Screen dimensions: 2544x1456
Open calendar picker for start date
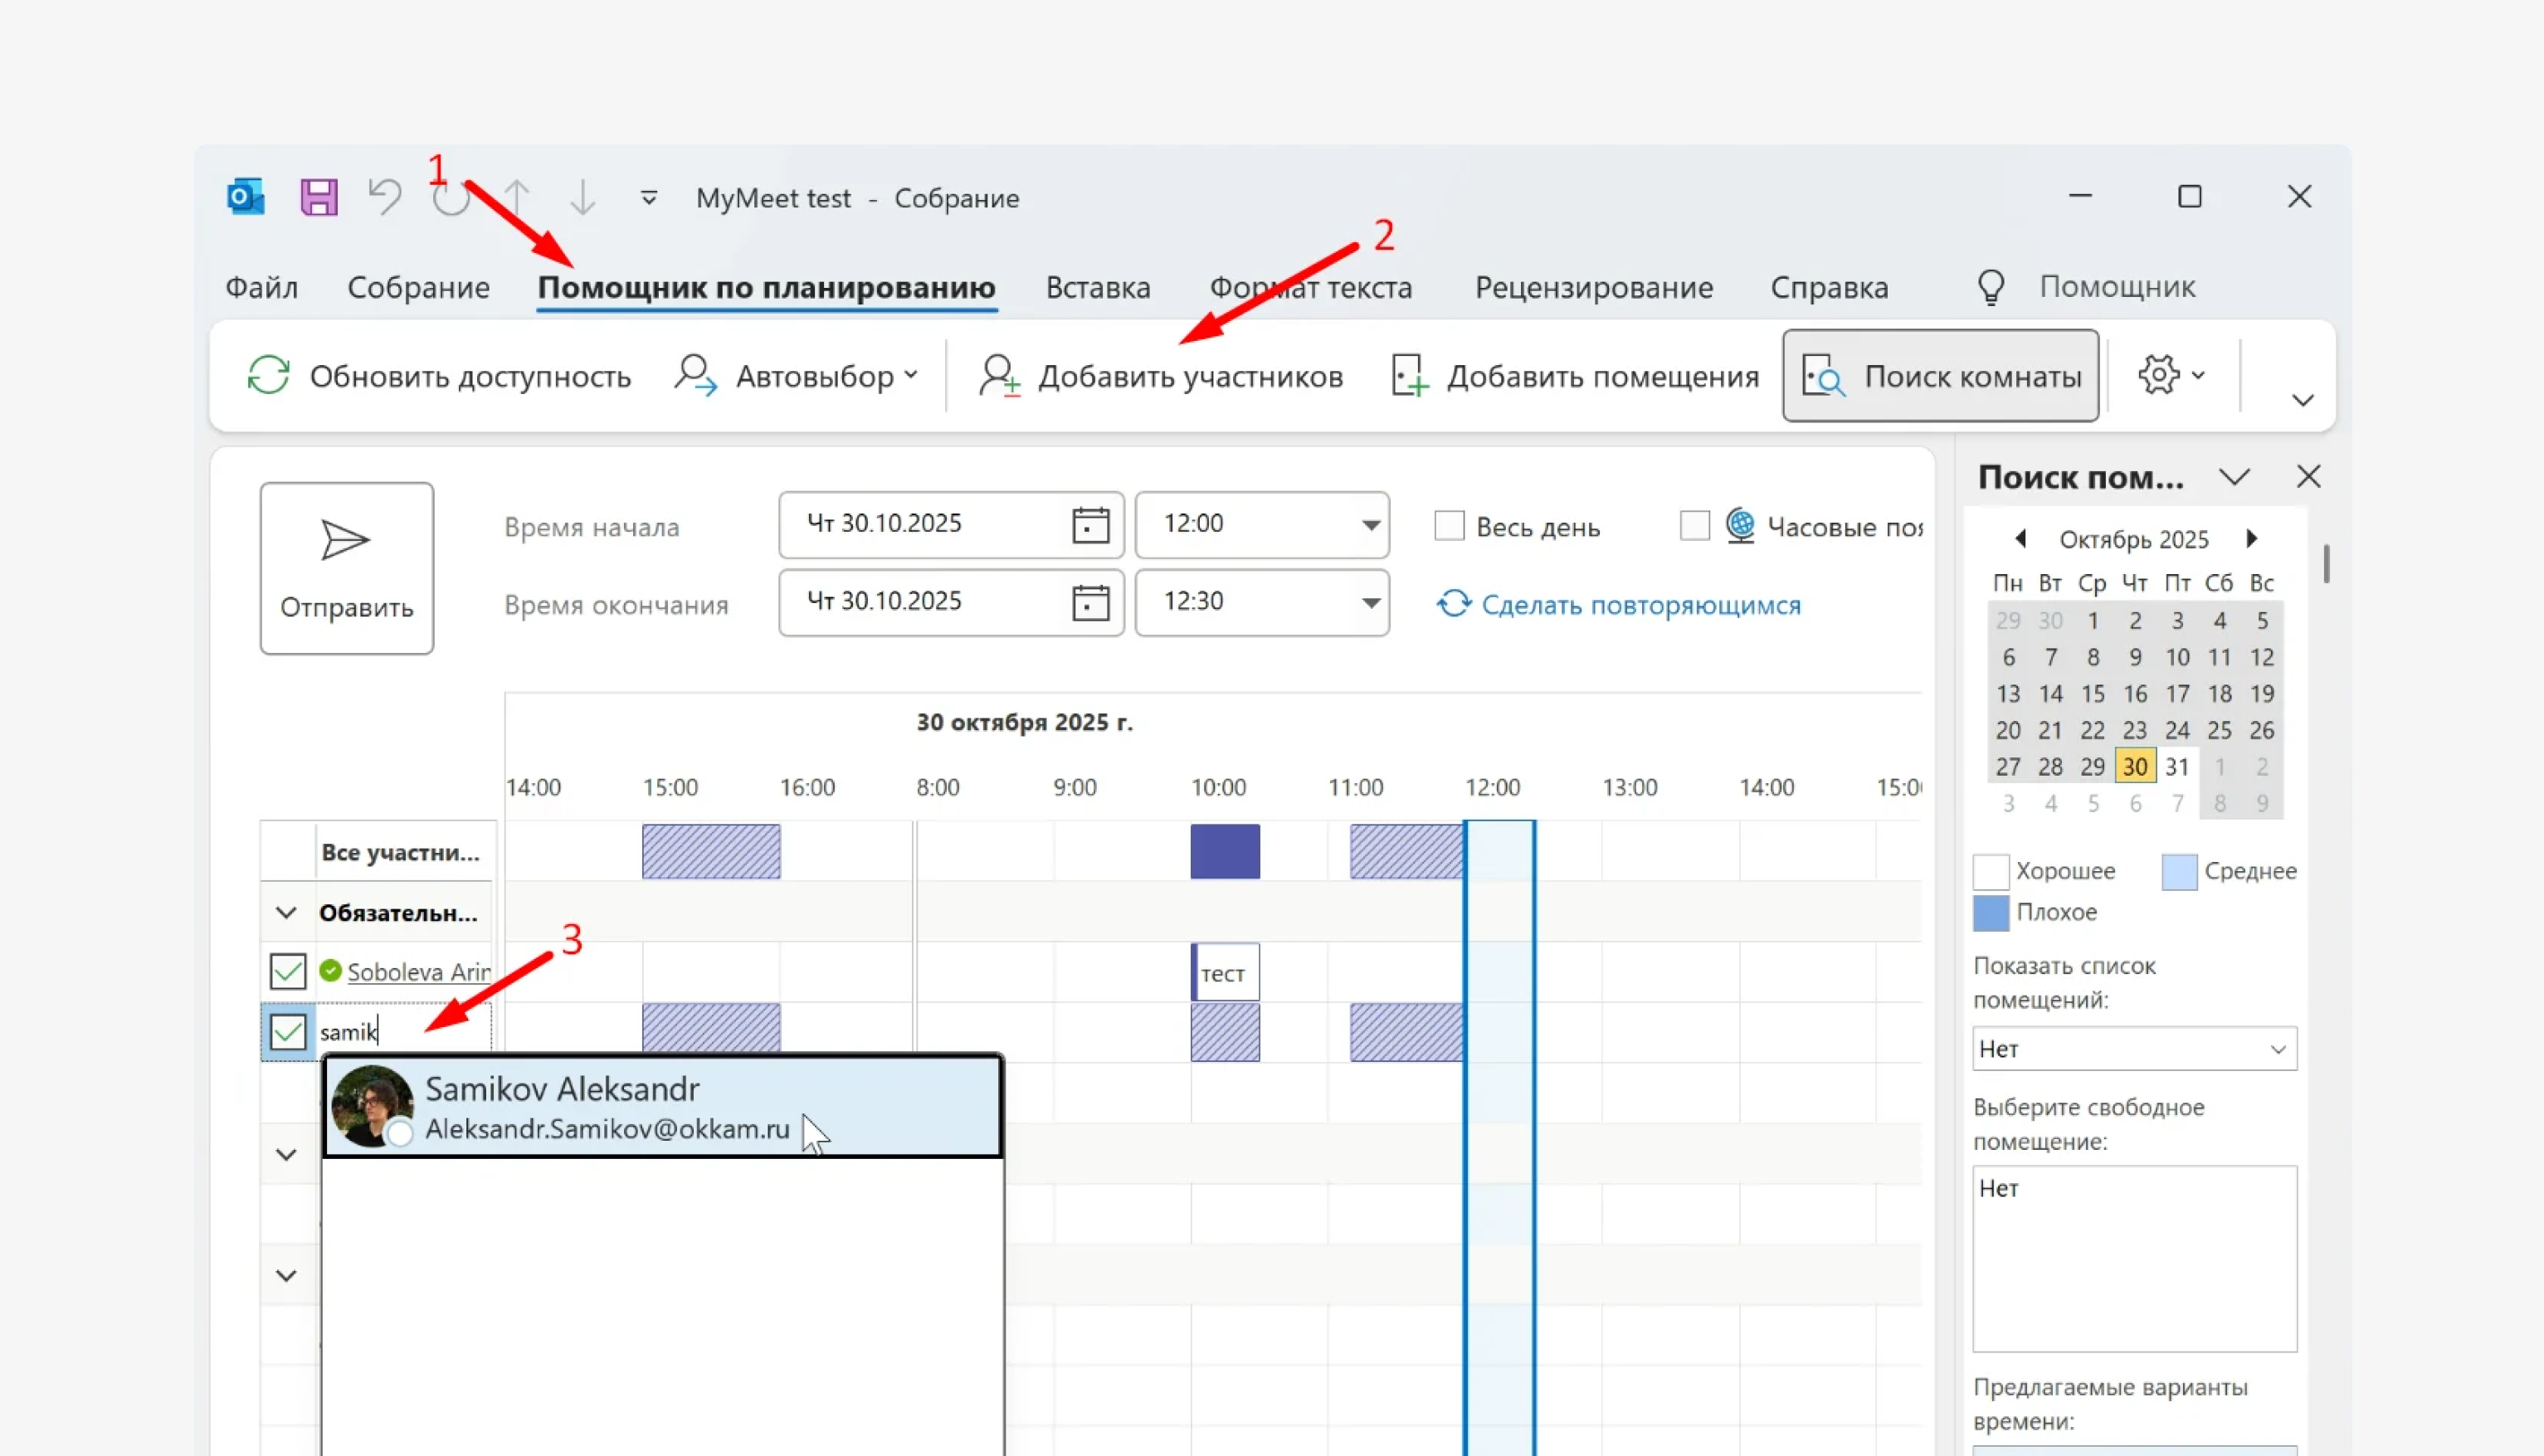[x=1090, y=524]
